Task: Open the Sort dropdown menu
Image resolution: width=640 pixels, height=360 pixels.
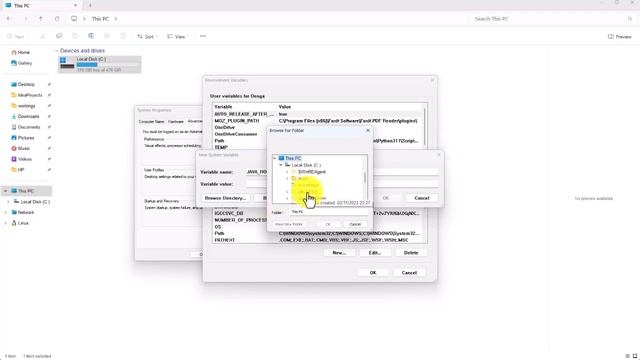Action: 147,36
